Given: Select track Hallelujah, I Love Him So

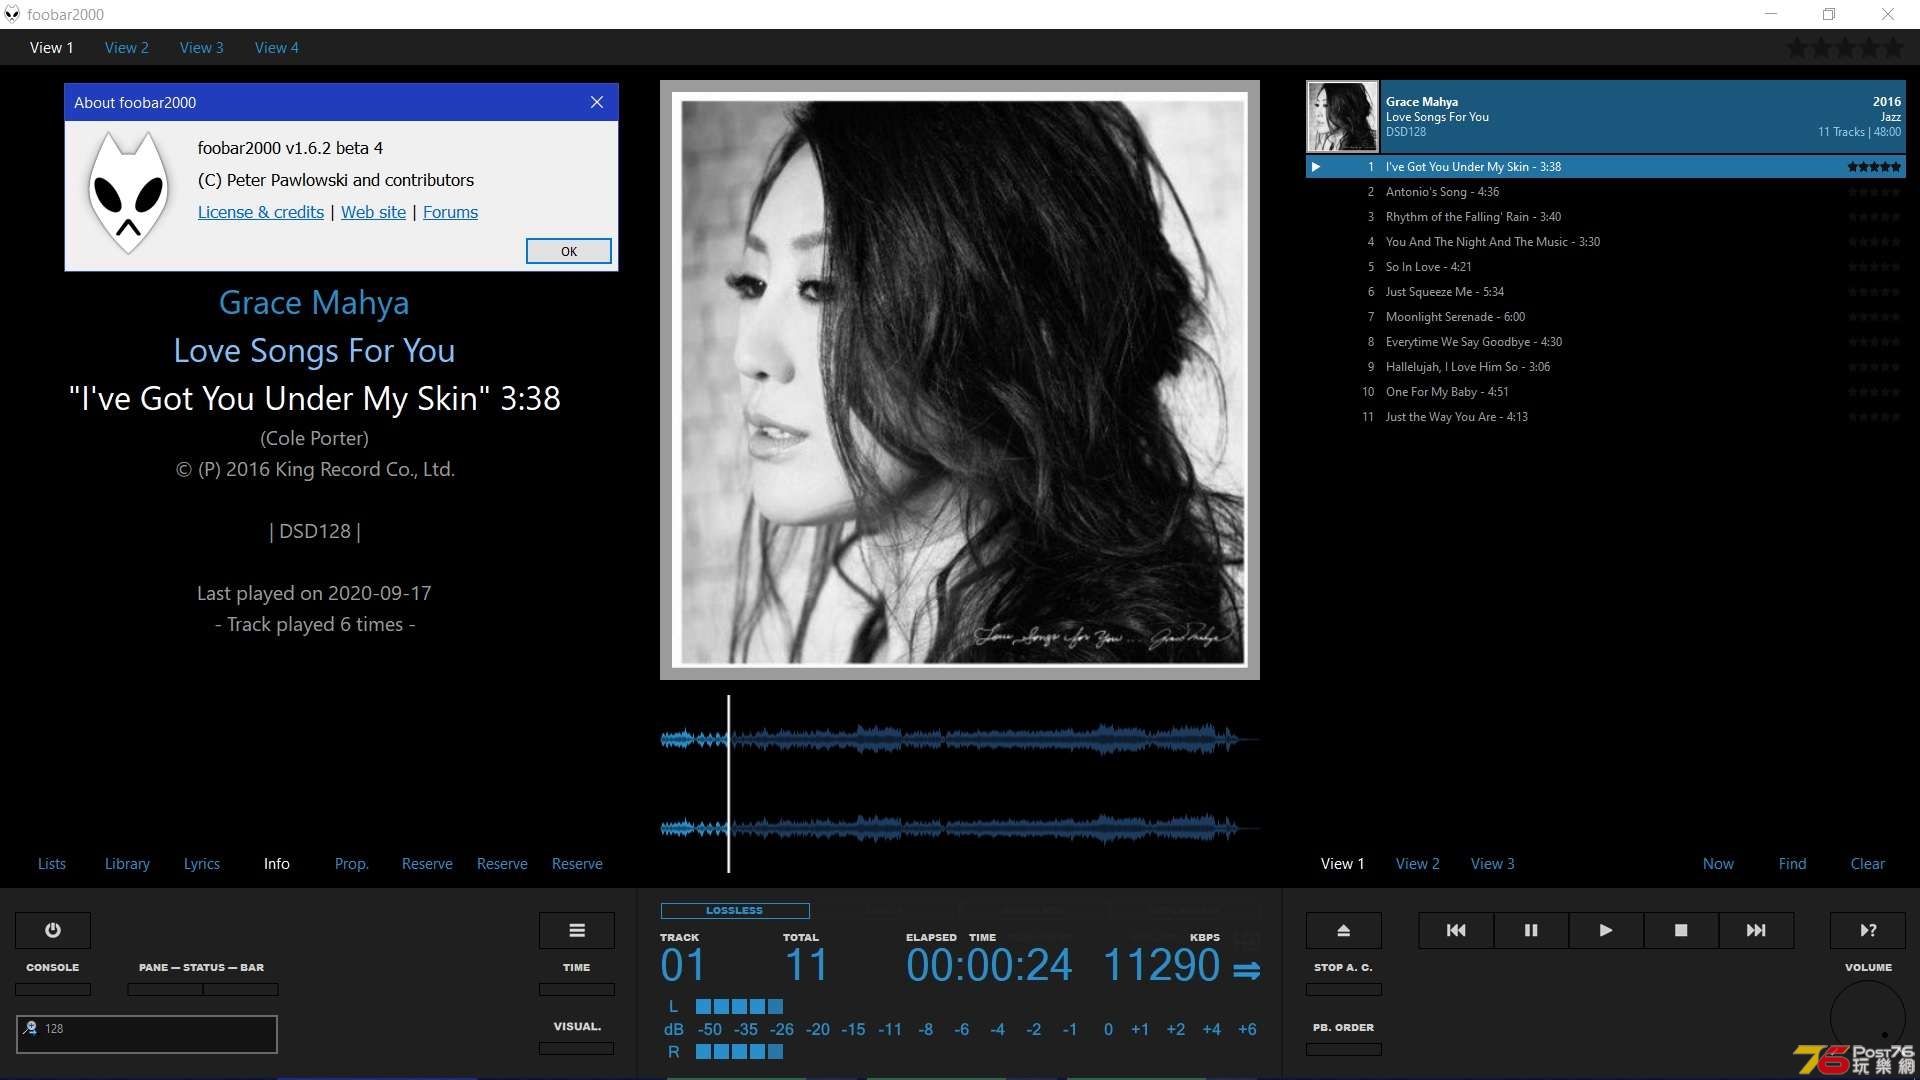Looking at the screenshot, I should pos(1605,367).
